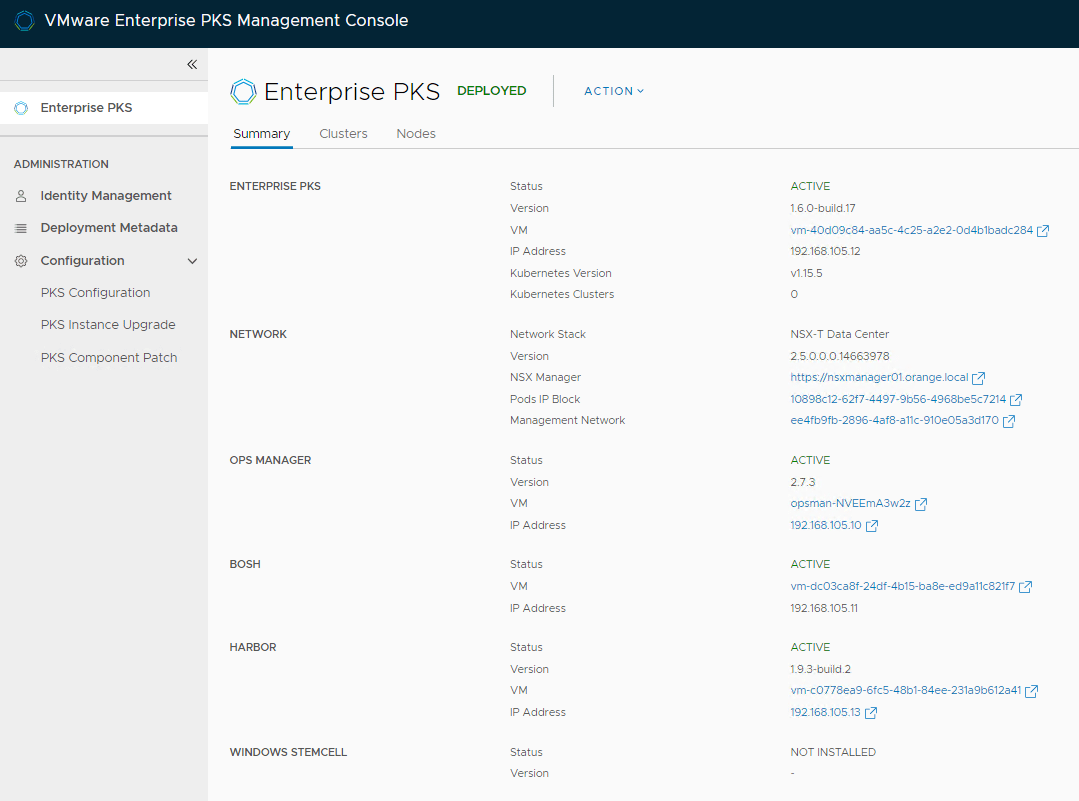Open external link icon beside opsman VM
Image resolution: width=1079 pixels, height=801 pixels.
click(921, 504)
